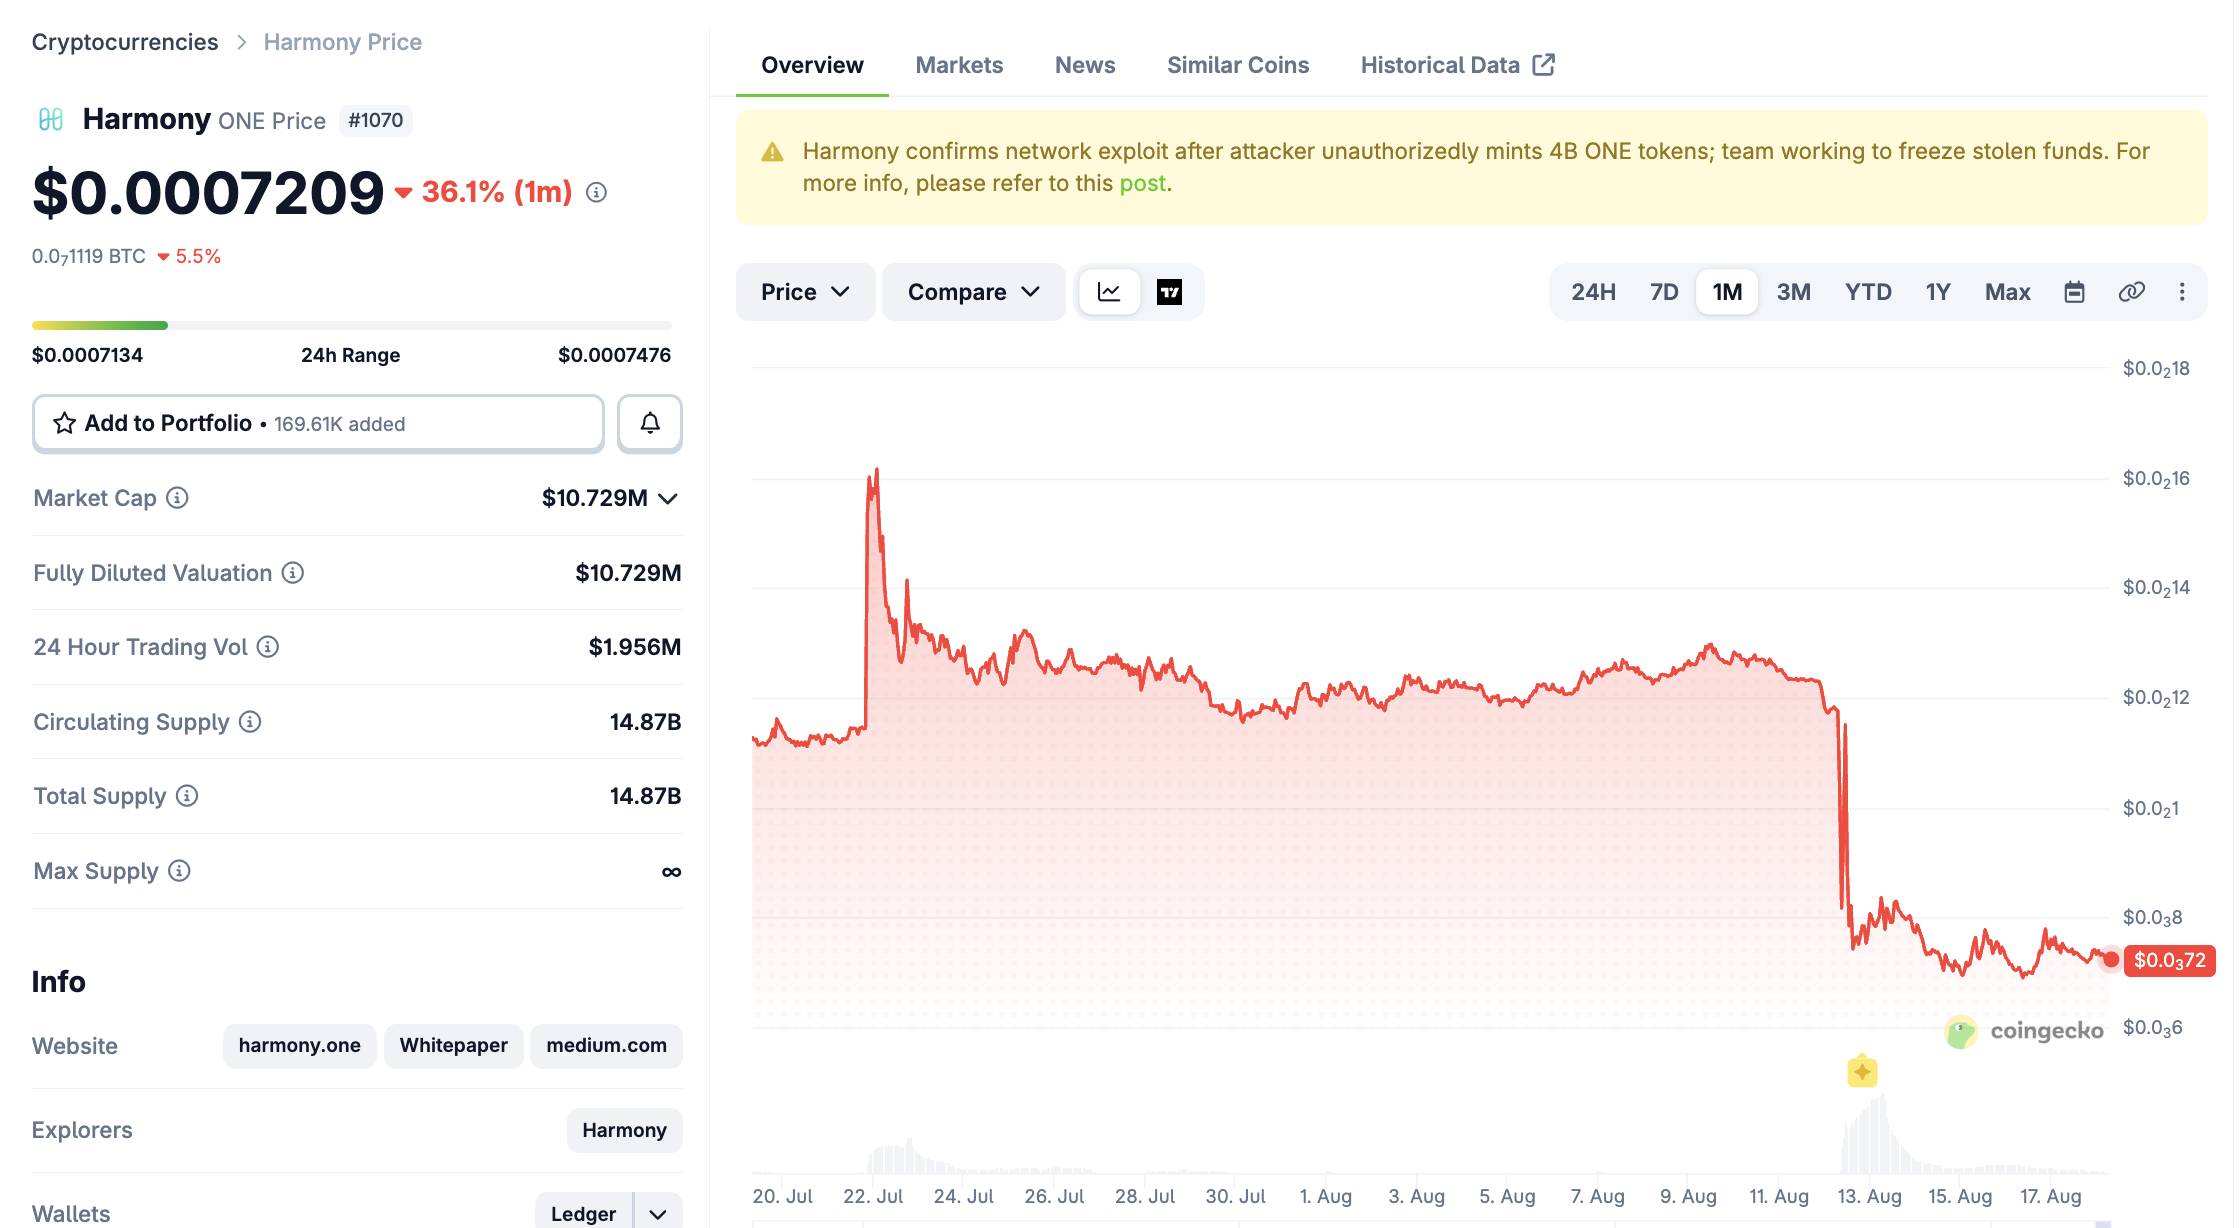Viewport: 2240px width, 1228px height.
Task: Click the 24h Range progress bar
Action: click(352, 325)
